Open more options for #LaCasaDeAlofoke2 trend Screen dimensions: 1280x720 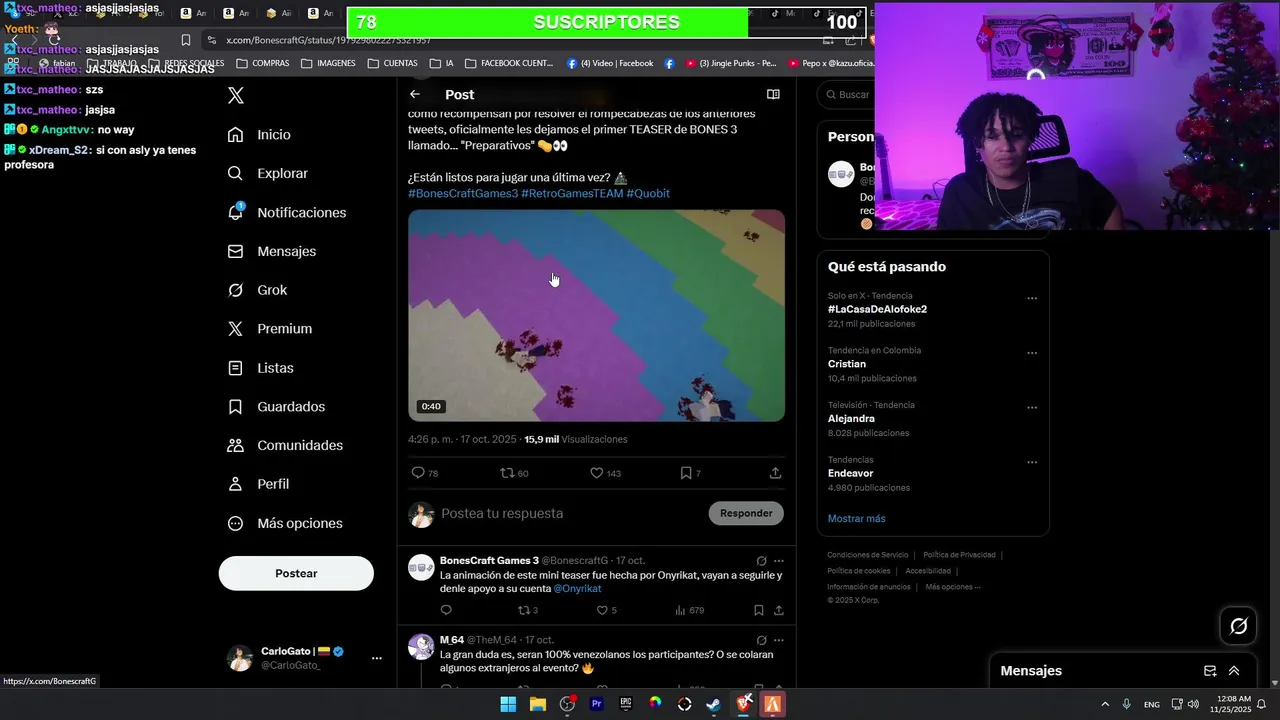click(1032, 298)
